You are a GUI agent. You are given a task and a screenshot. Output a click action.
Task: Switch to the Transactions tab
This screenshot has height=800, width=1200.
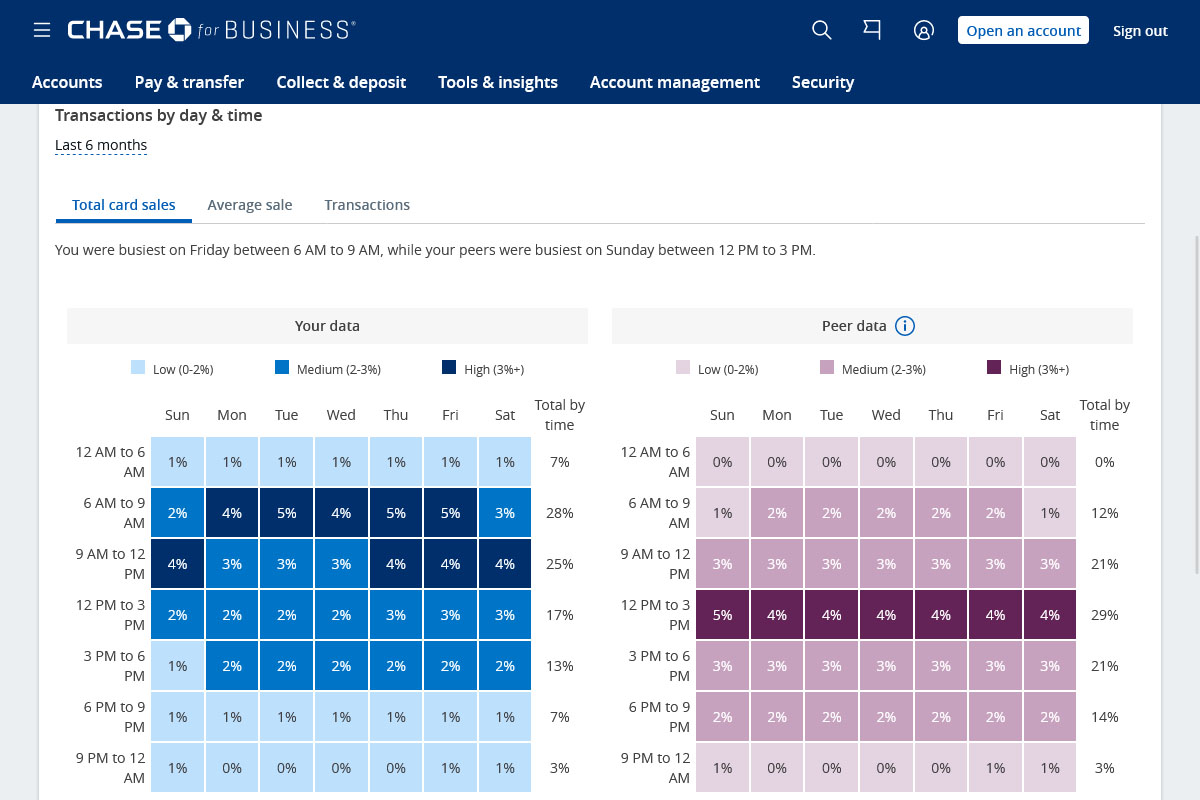tap(367, 204)
